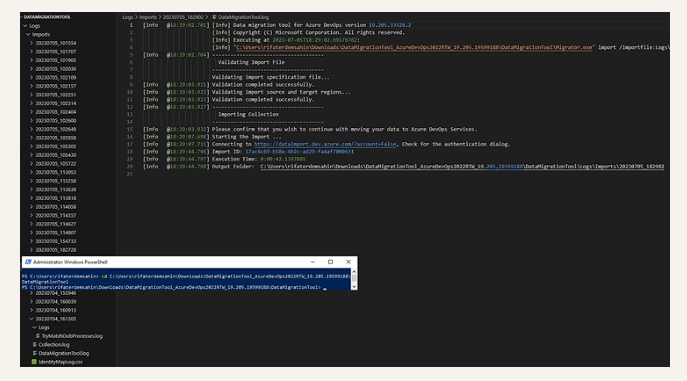Select the 20230705_182902 breadcrumb item
The width and height of the screenshot is (687, 381).
183,17
